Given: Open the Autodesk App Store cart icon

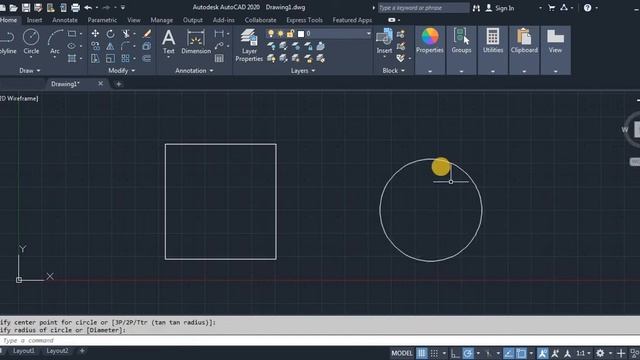Looking at the screenshot, I should (552, 7).
